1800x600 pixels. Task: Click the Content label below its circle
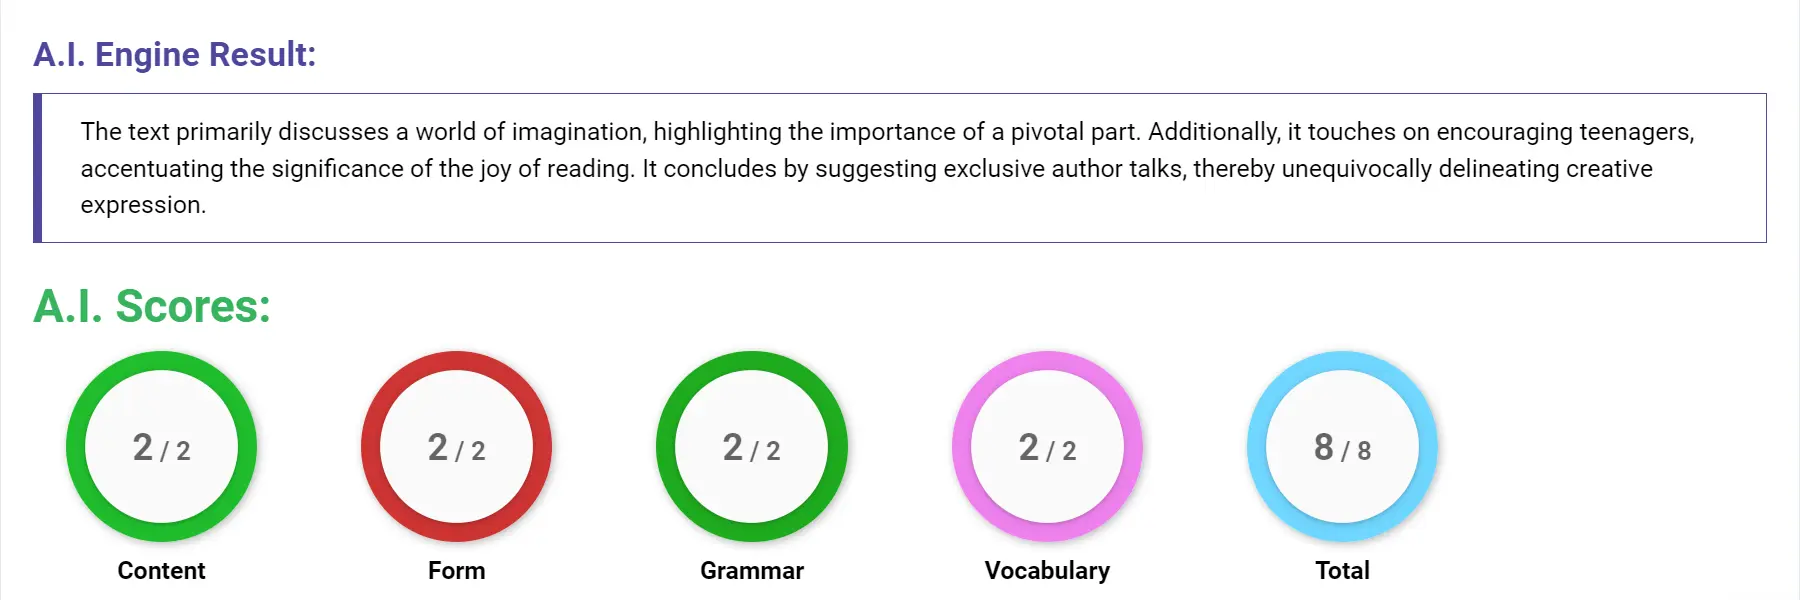point(161,571)
